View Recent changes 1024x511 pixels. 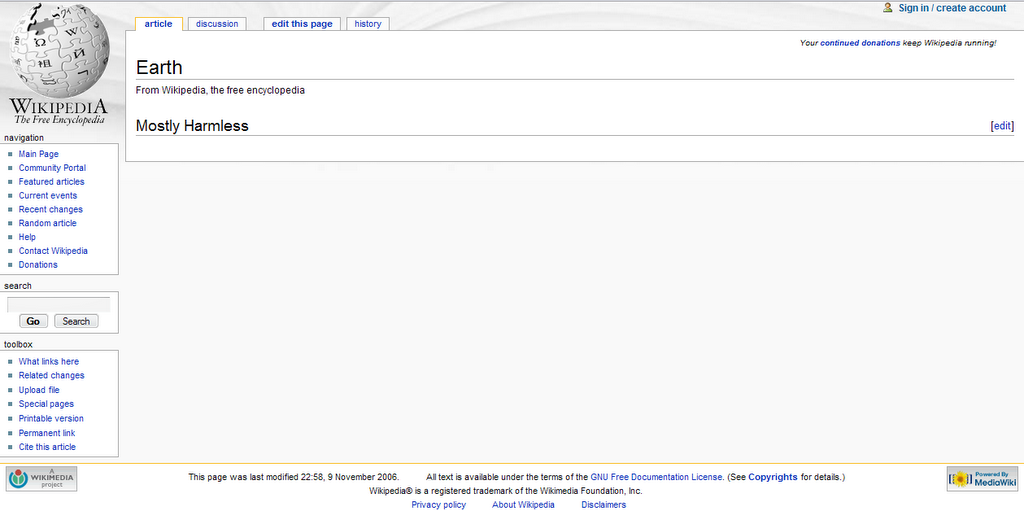[x=51, y=209]
